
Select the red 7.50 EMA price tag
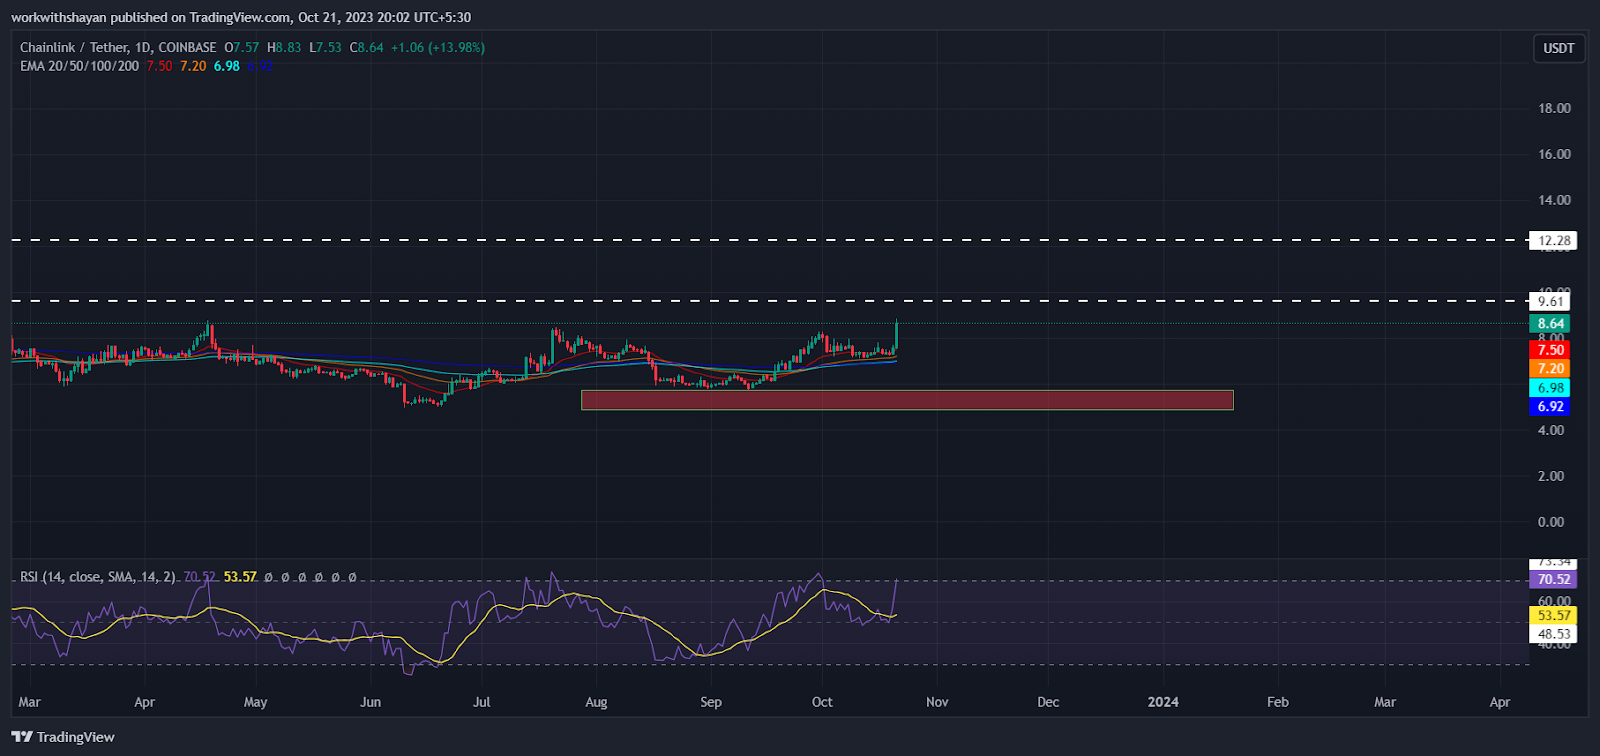pyautogui.click(x=1550, y=350)
